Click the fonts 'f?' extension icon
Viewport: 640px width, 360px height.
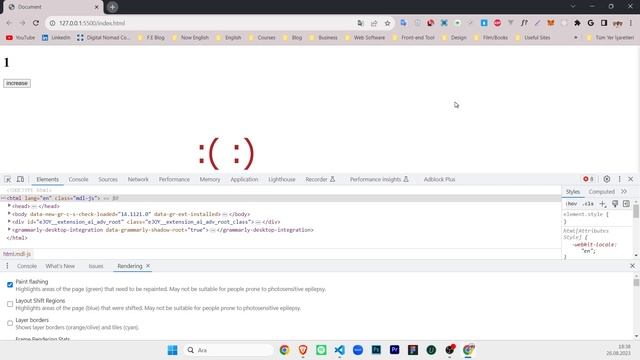pyautogui.click(x=524, y=23)
